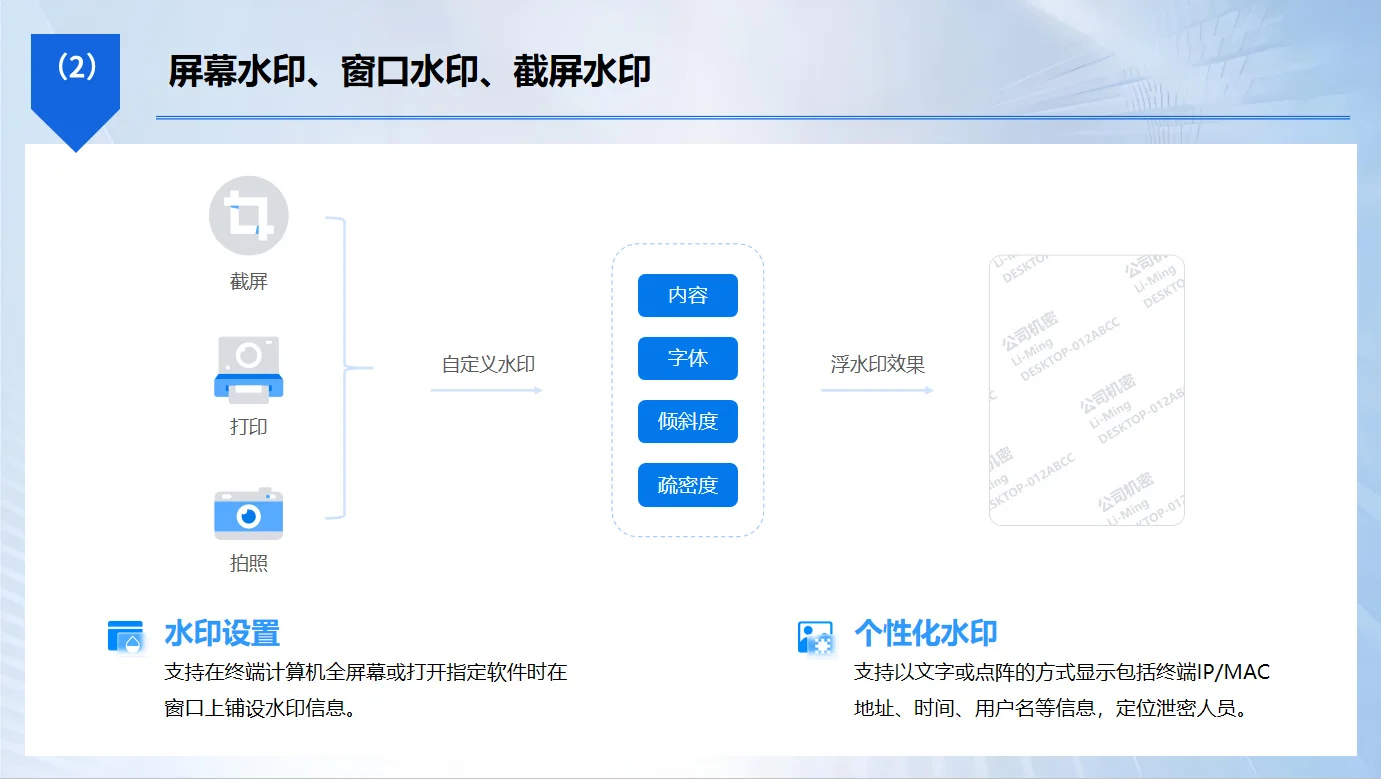
Task: Click the crop-style icon above 截屏 label
Action: pos(248,215)
